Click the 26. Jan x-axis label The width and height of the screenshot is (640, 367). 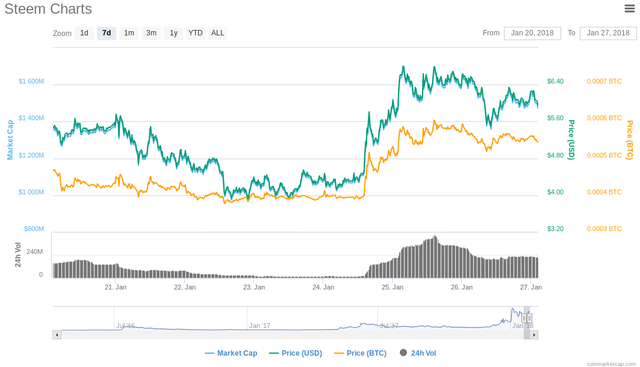coord(462,287)
